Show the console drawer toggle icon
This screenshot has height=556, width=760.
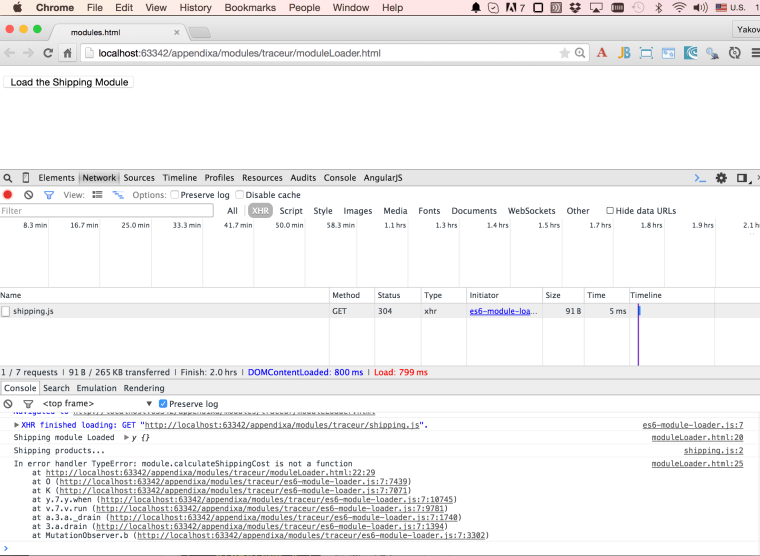[x=701, y=178]
